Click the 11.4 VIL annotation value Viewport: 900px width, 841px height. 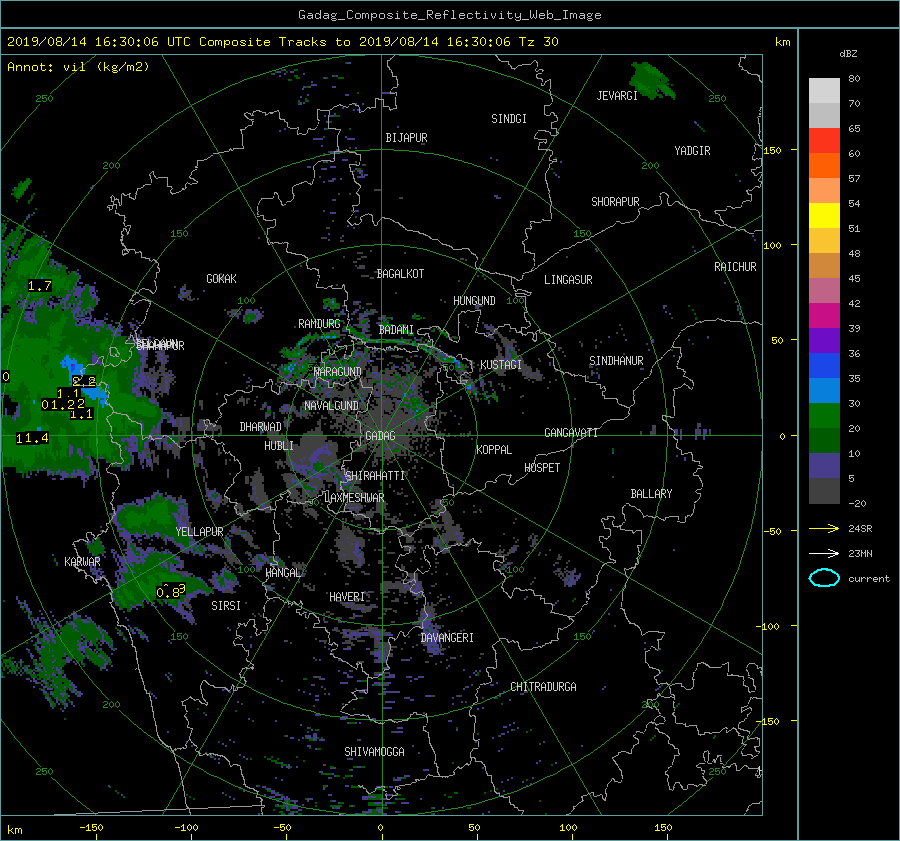(32, 439)
